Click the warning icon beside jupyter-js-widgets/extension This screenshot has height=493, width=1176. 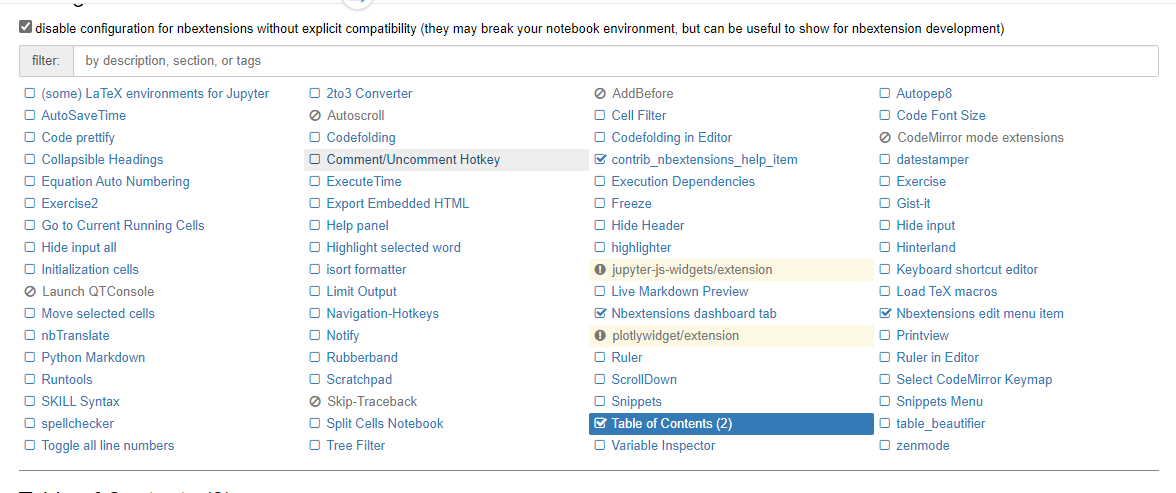[599, 269]
